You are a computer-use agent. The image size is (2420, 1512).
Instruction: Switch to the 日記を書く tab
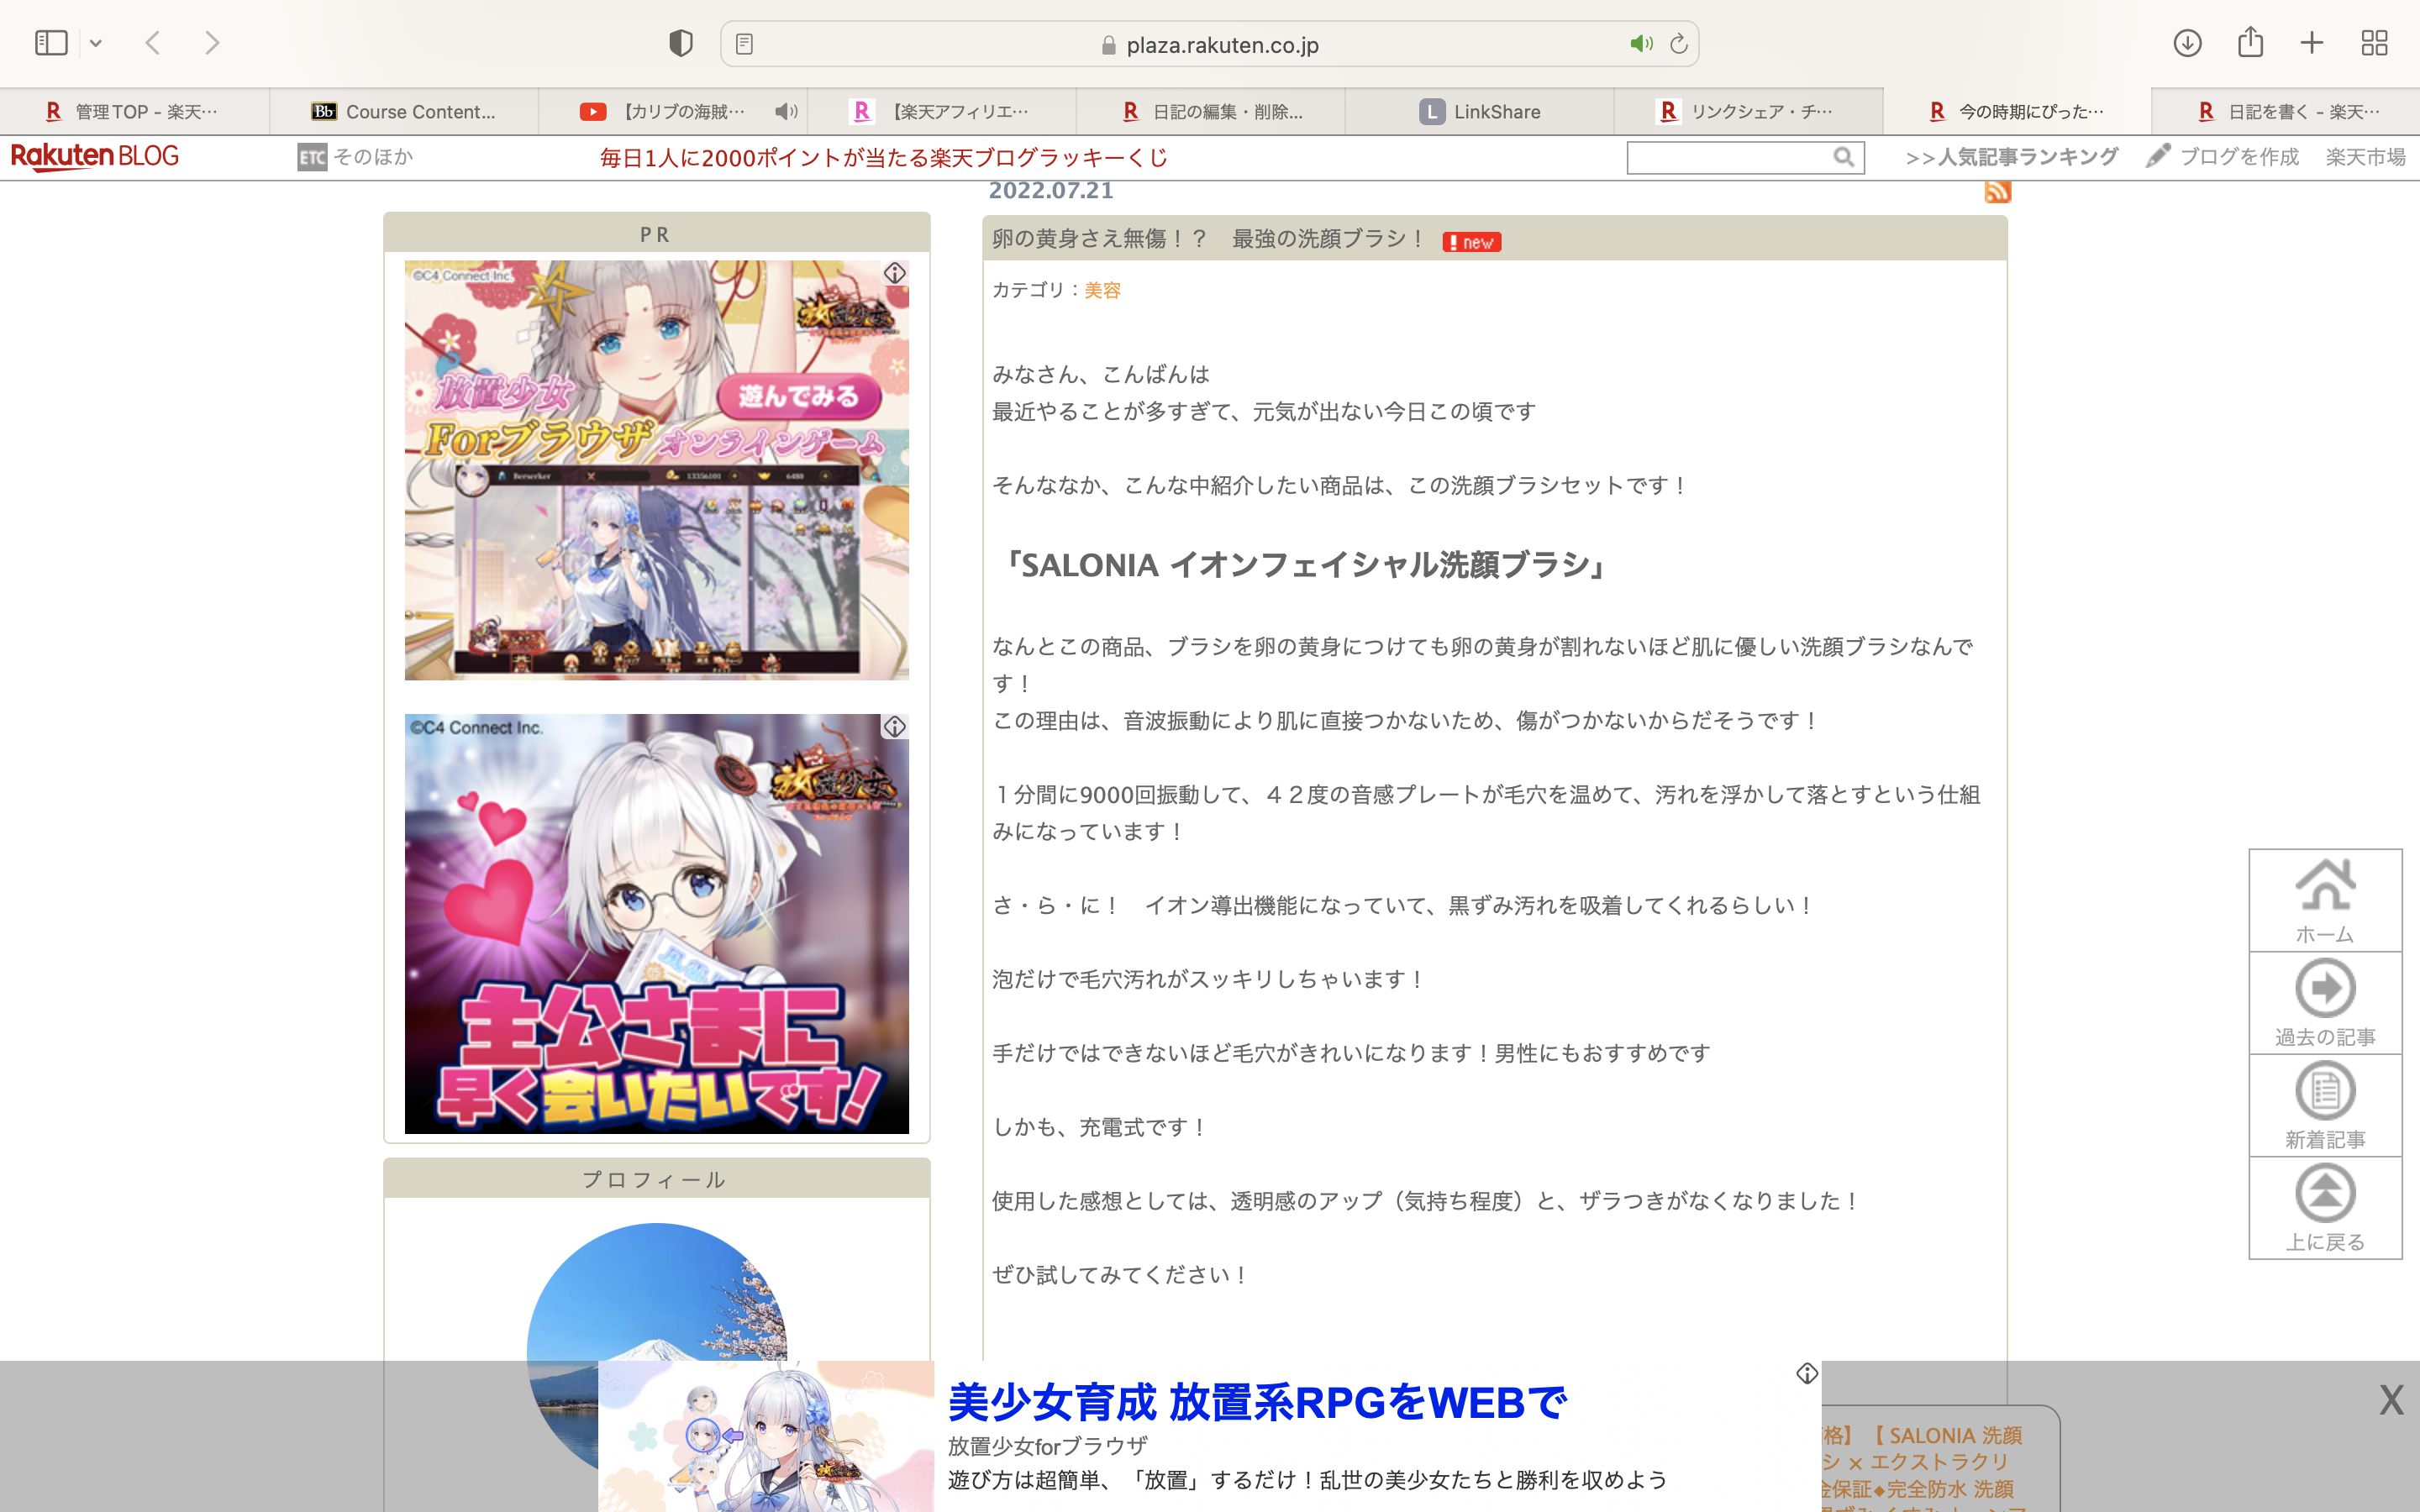click(2287, 111)
